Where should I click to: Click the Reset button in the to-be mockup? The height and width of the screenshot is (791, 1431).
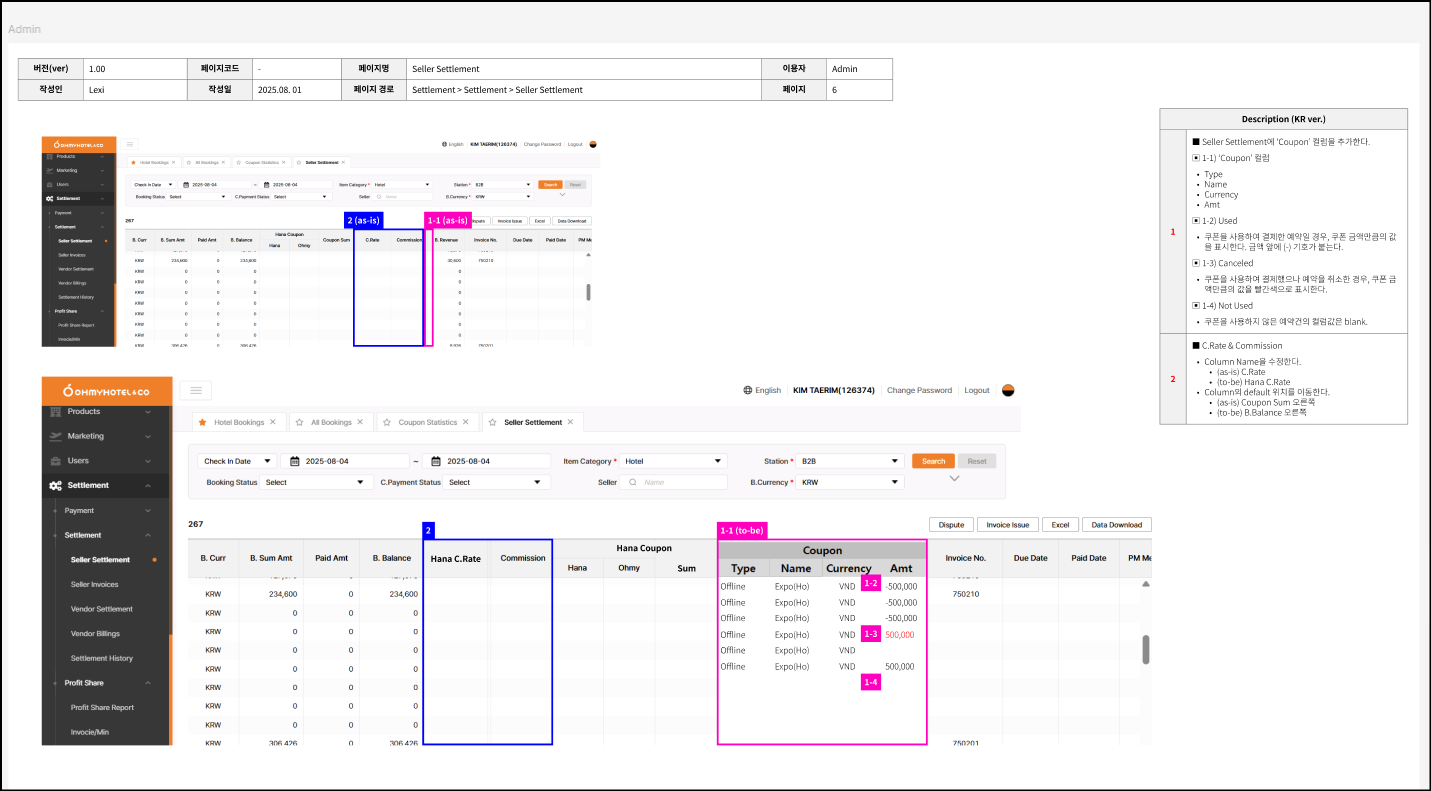(x=977, y=461)
